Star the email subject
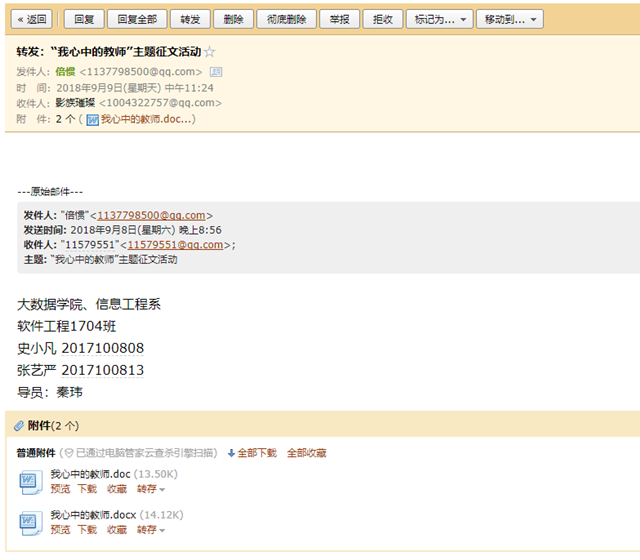 tap(209, 52)
